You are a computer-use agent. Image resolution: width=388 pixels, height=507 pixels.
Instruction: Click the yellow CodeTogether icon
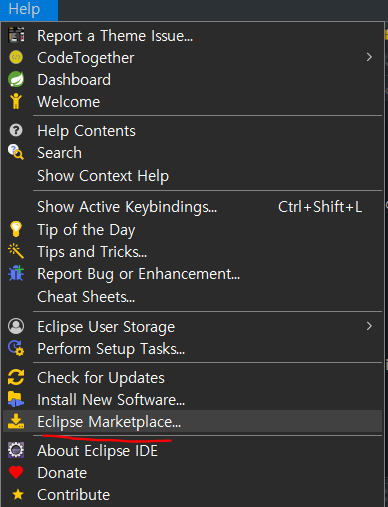(x=16, y=57)
